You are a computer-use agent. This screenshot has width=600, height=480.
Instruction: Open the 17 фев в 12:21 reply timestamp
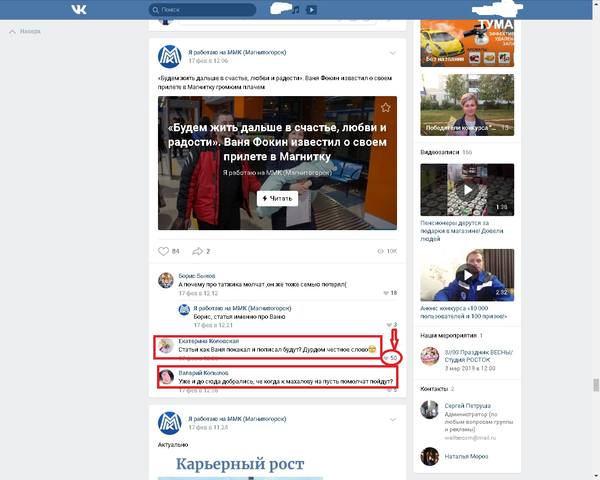click(213, 325)
